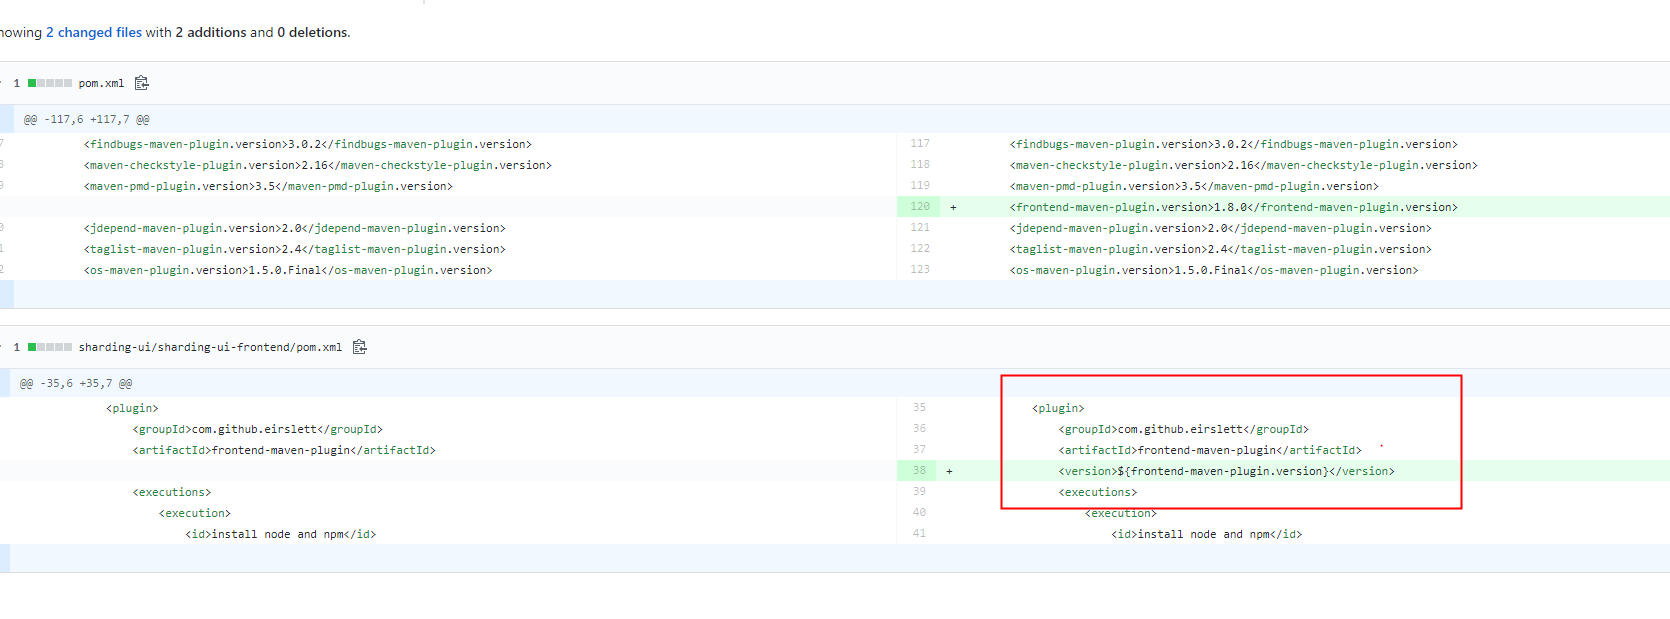The image size is (1670, 619).
Task: Click the left-side findbugs-maven-plugin.version line
Action: 308,144
